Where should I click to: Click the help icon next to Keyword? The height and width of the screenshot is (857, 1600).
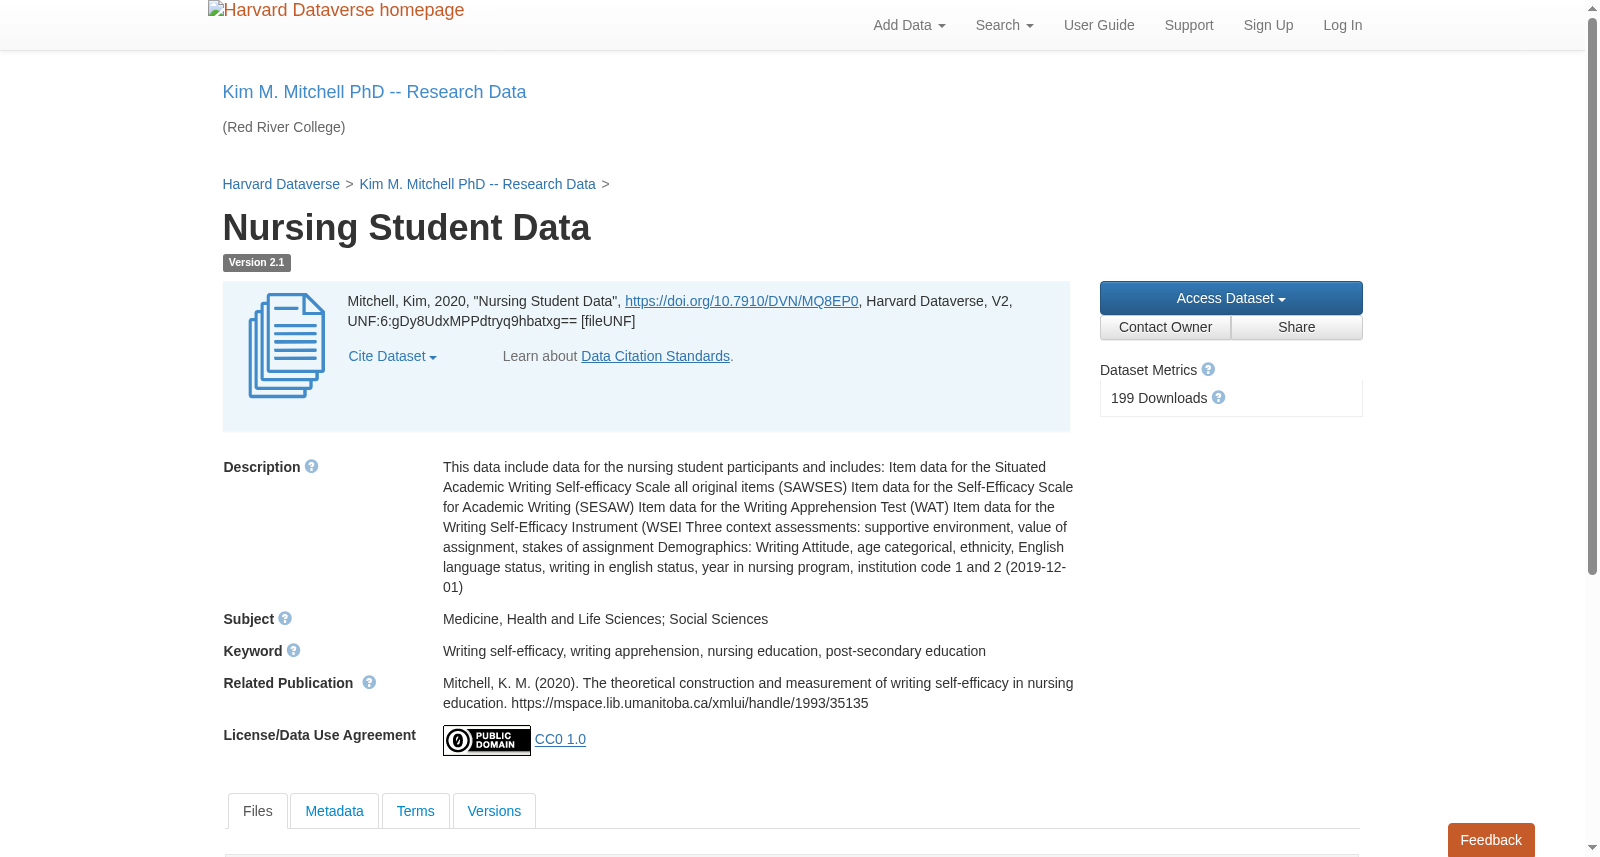293,650
